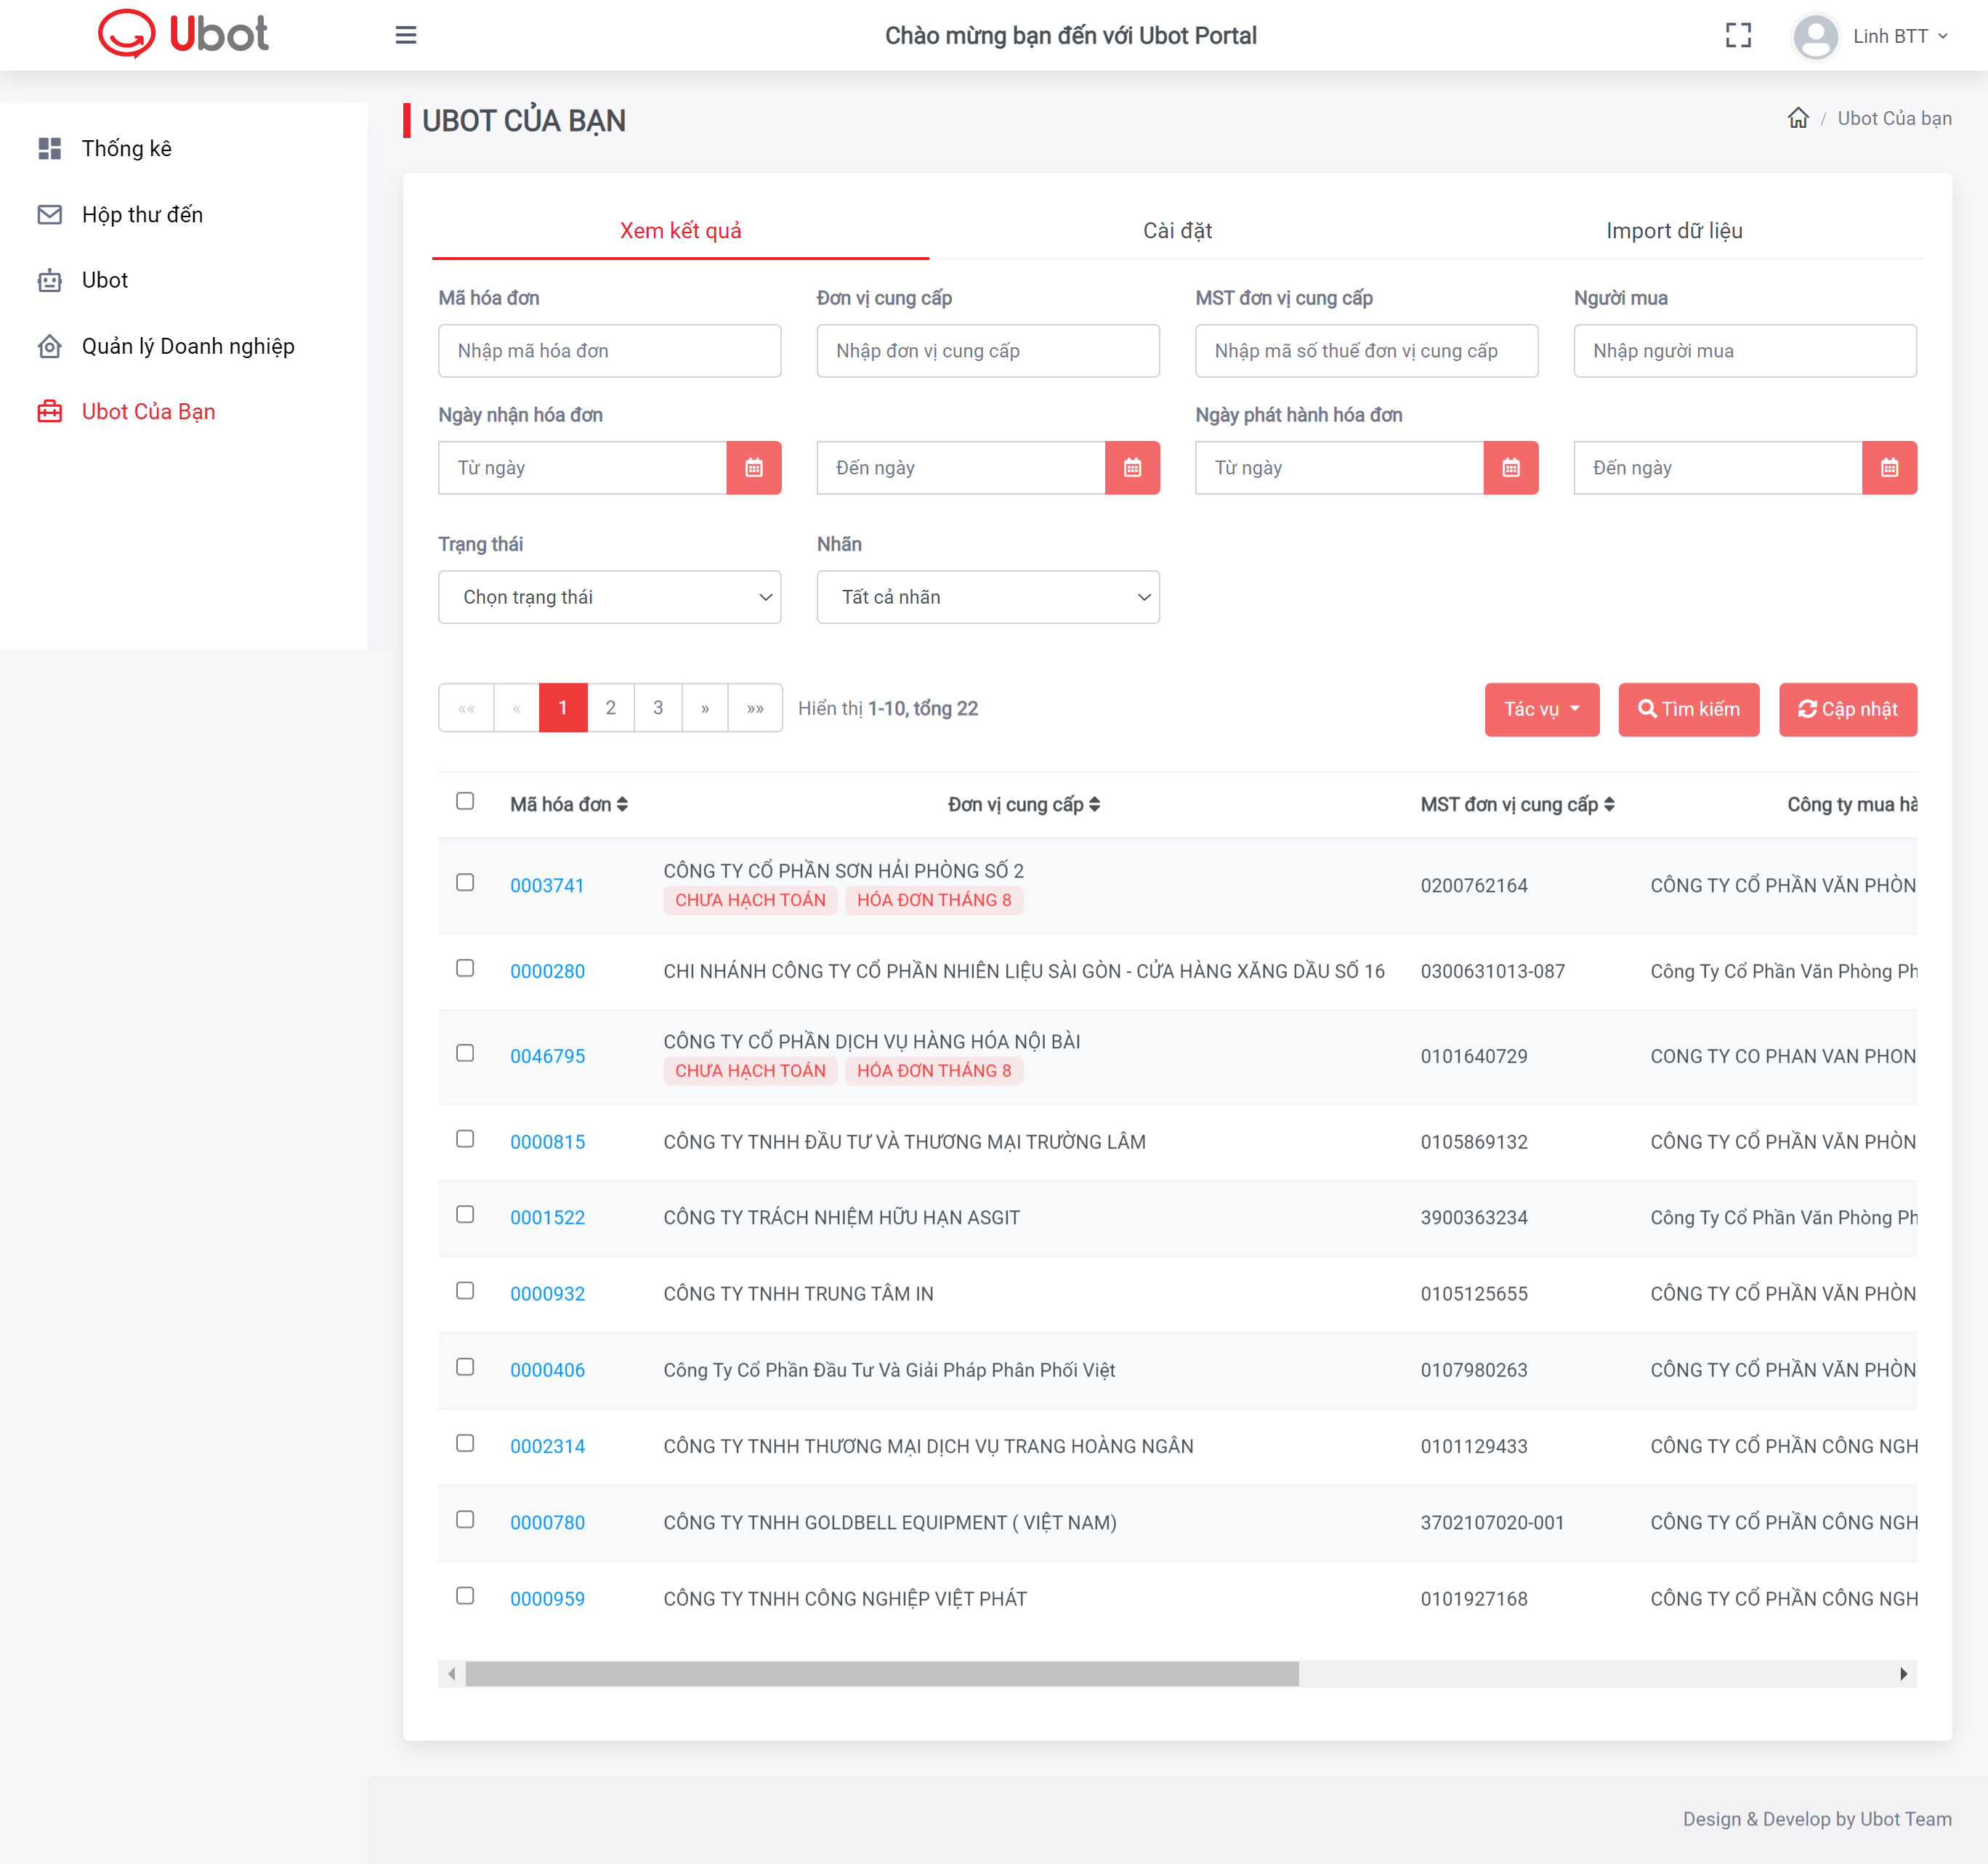The width and height of the screenshot is (1988, 1864).
Task: Focus the MST đơn vị cung cấp field
Action: pos(1366,351)
